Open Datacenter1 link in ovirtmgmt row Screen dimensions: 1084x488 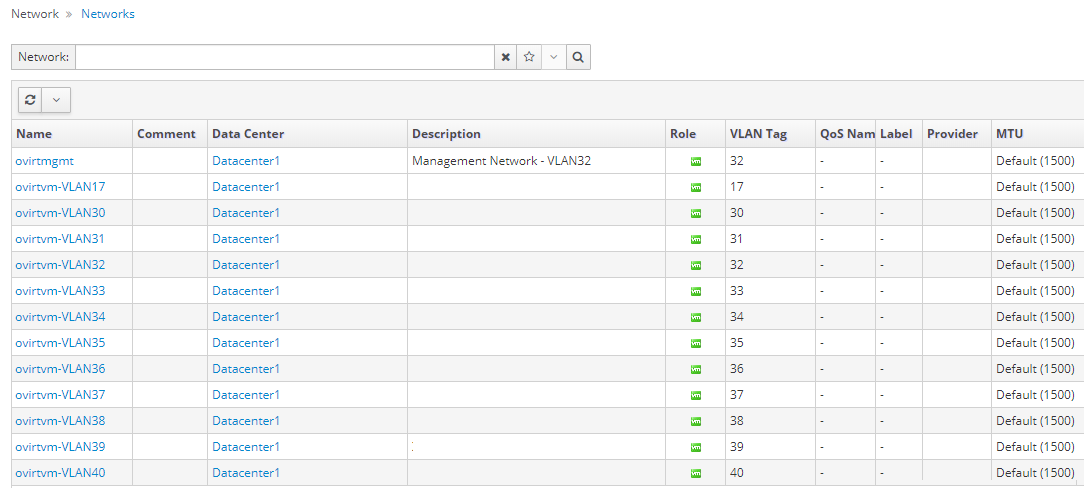246,160
